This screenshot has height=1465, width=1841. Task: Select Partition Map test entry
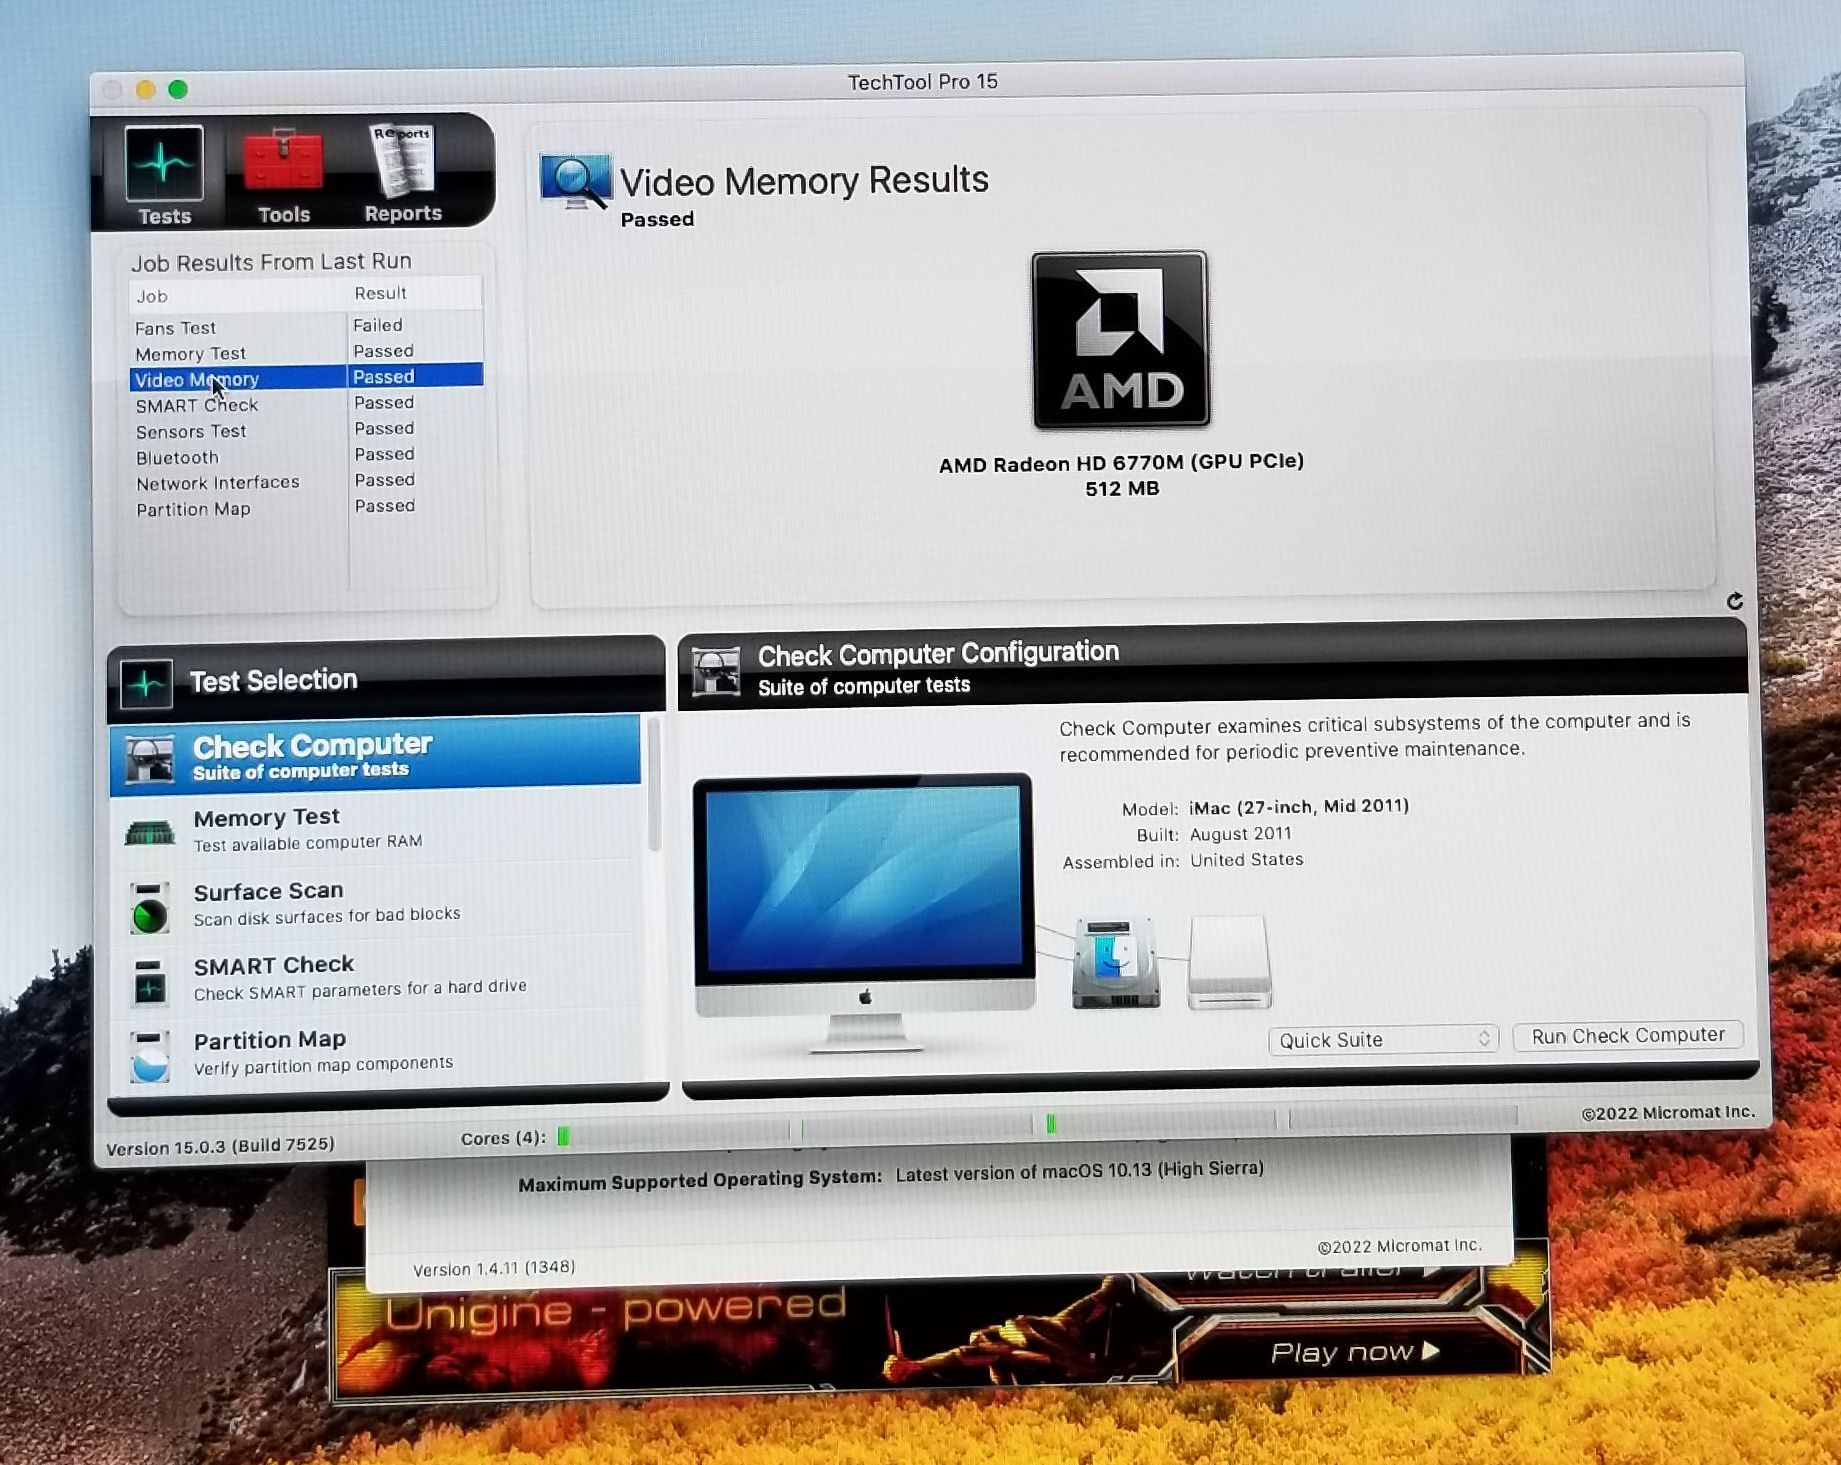pyautogui.click(x=375, y=1052)
